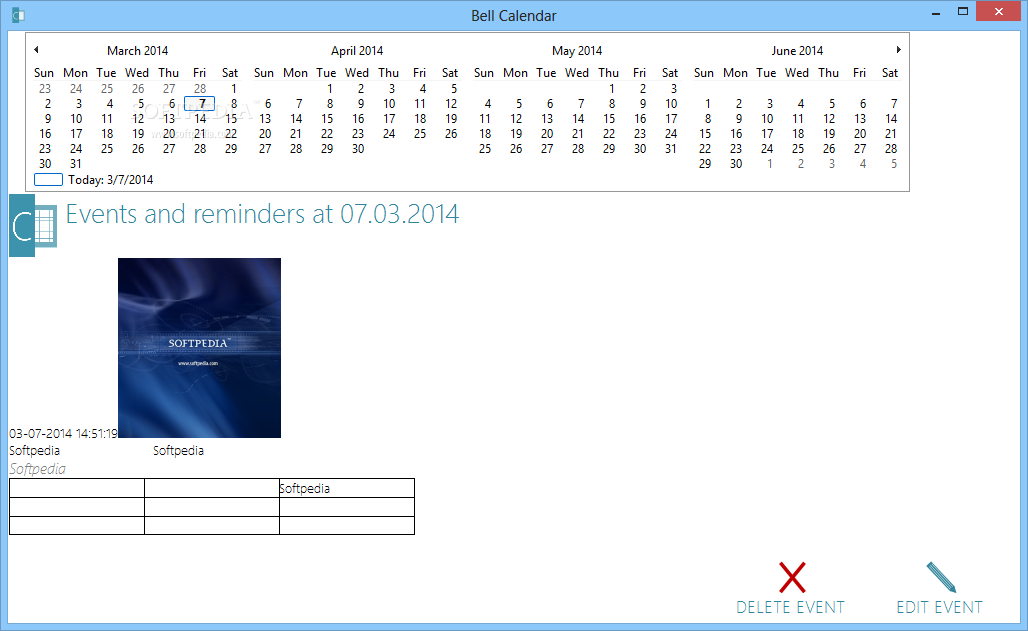This screenshot has width=1028, height=631.
Task: Click the red X delete event icon
Action: point(792,577)
